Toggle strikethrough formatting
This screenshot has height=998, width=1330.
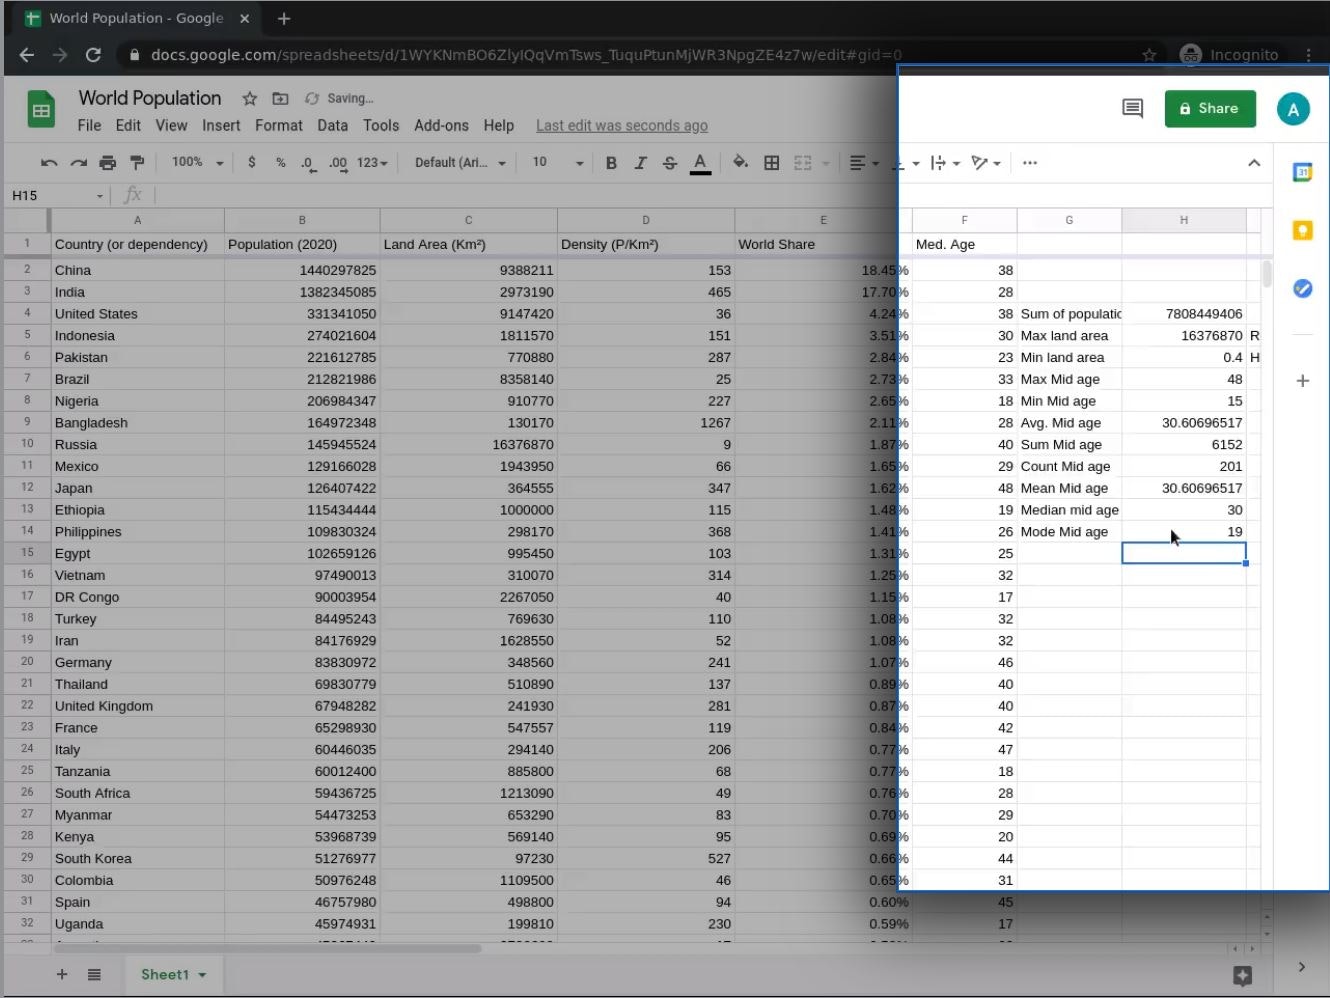click(x=670, y=163)
